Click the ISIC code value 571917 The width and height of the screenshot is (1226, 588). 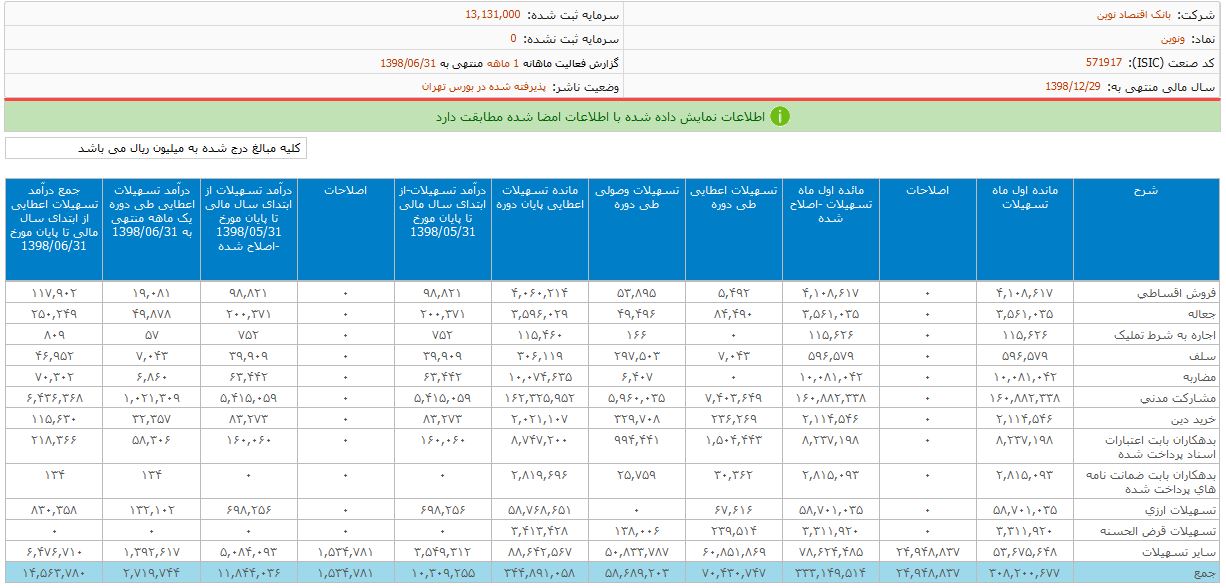(1103, 63)
